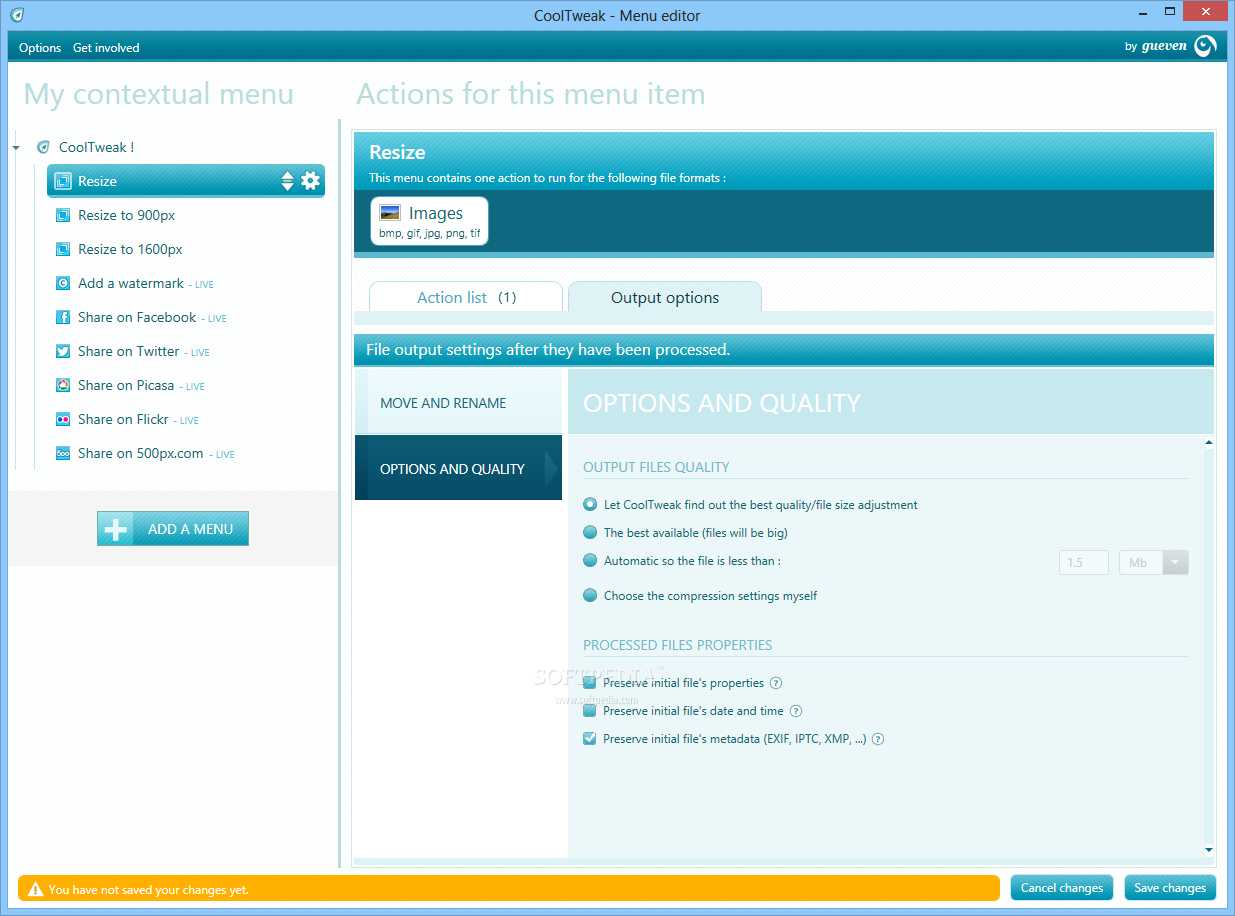Click help icon beside Preserve metadata option
1235x916 pixels.
click(878, 739)
